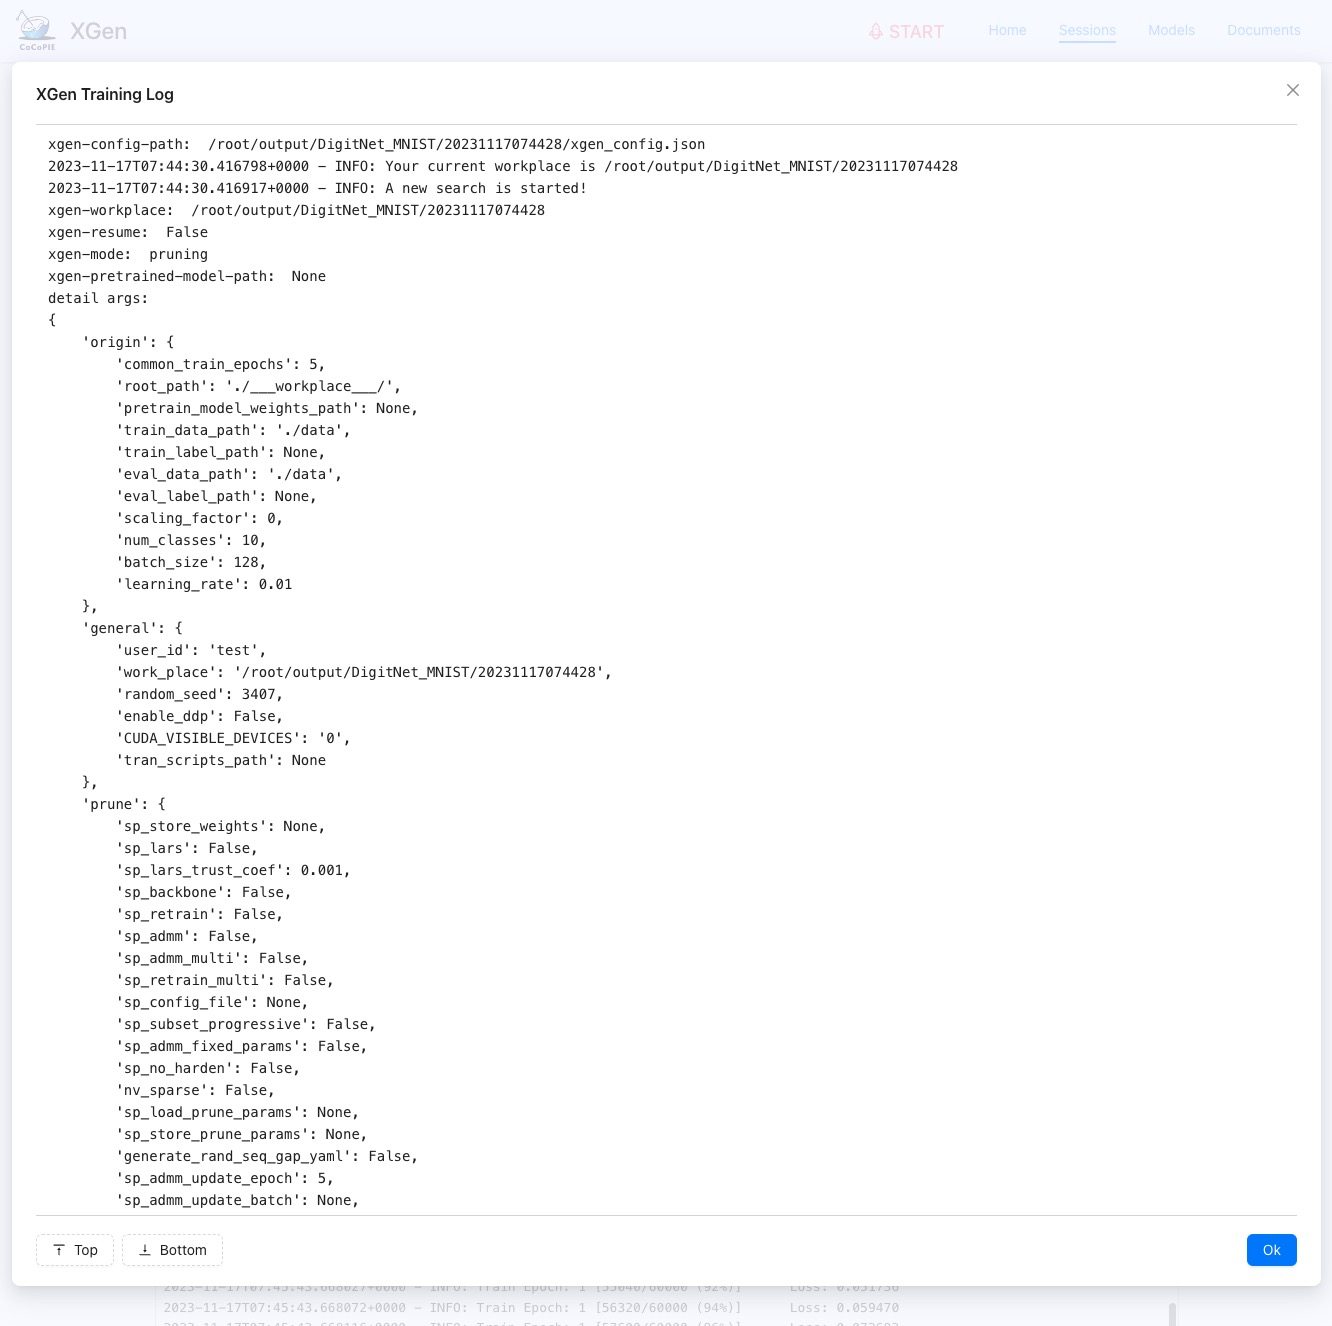Click the 'learning_rate': 0.01 line
Viewport: 1332px width, 1326px height.
click(x=204, y=584)
